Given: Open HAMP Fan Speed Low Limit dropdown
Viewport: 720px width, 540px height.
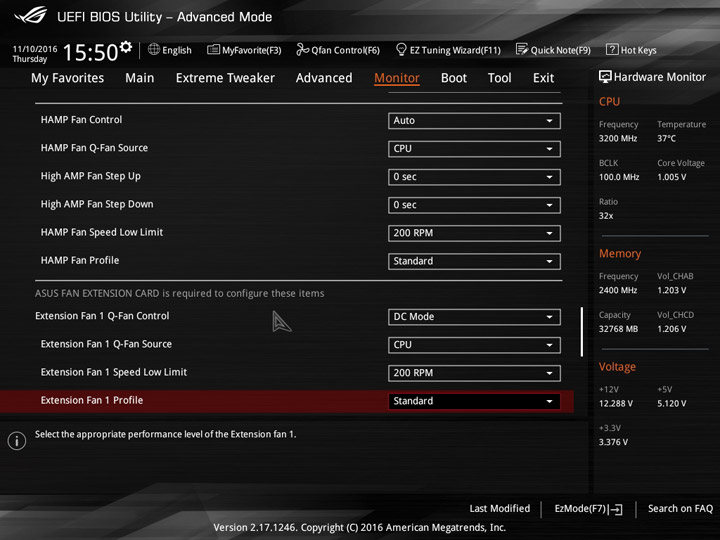Looking at the screenshot, I should [474, 233].
